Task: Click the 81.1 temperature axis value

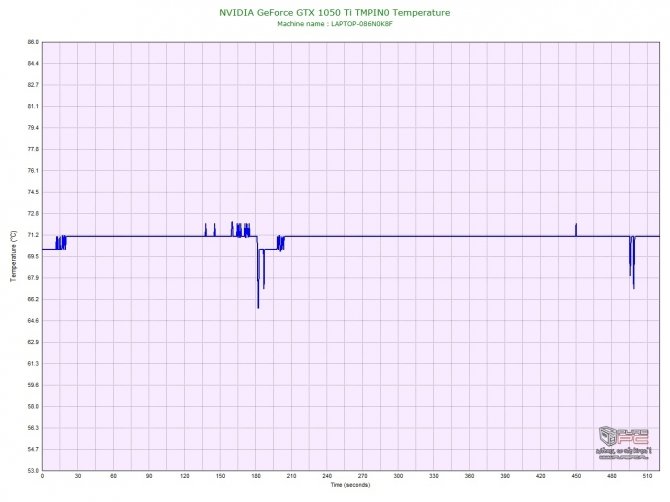Action: point(33,106)
